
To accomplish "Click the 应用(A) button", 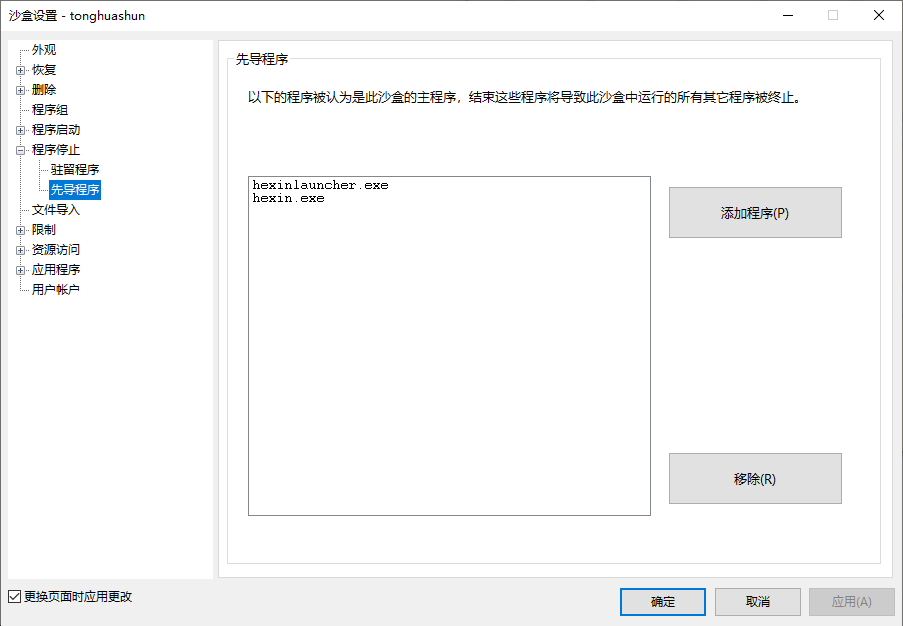I will [x=852, y=602].
